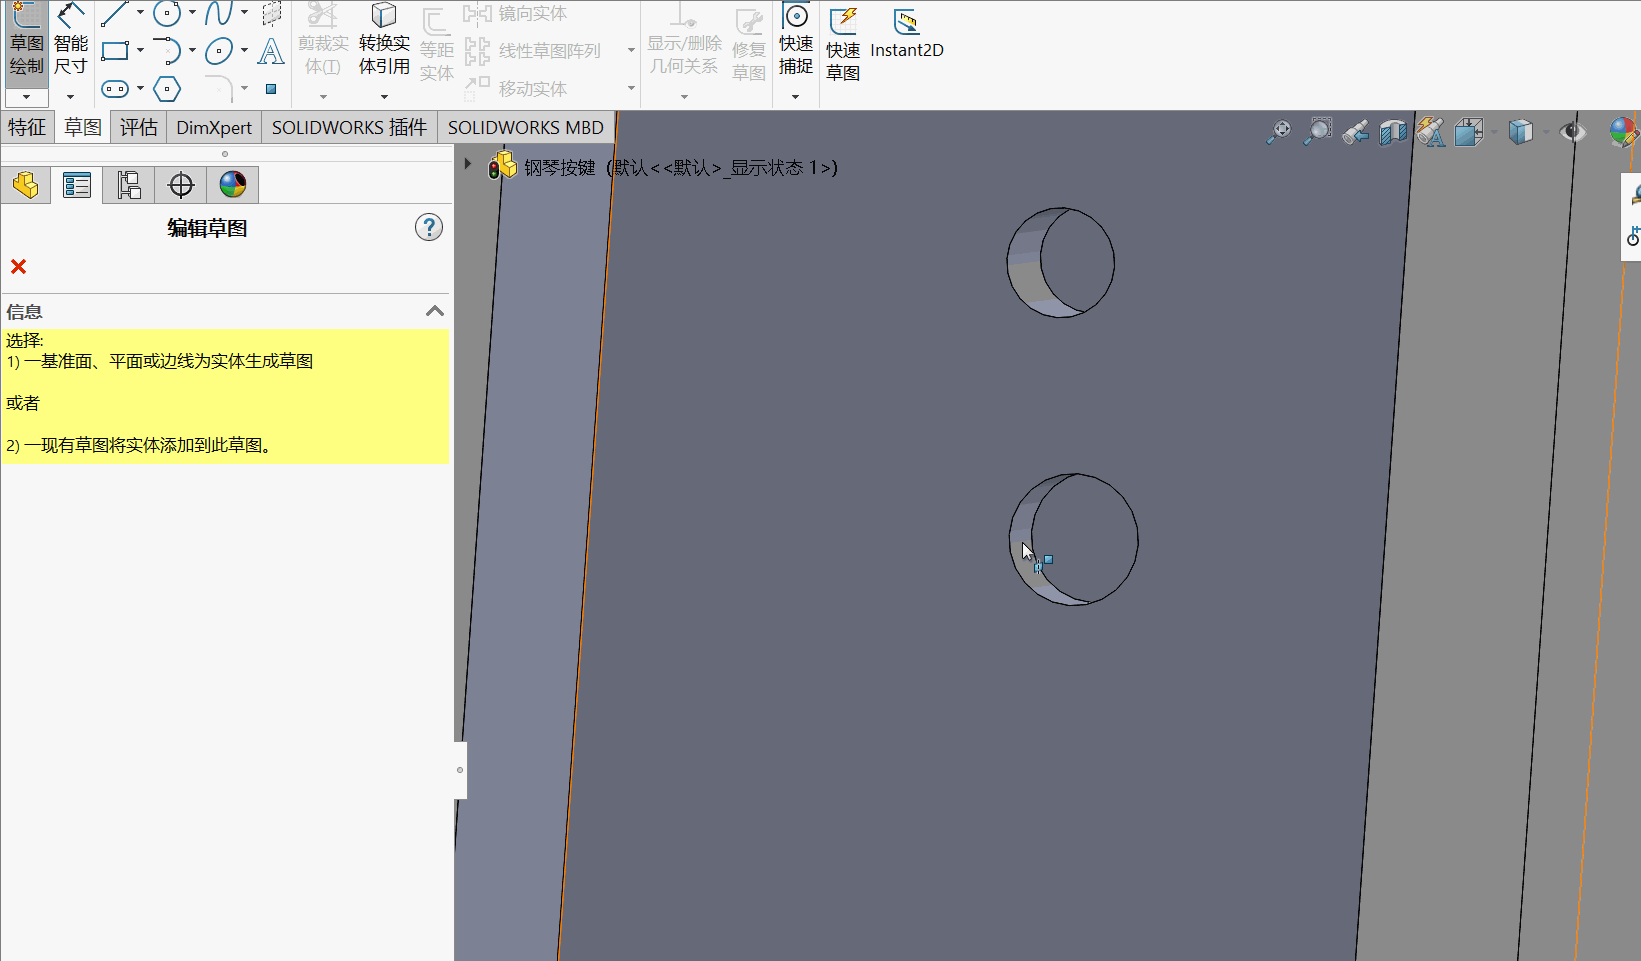Image resolution: width=1641 pixels, height=961 pixels.
Task: Open the 草图绘制 dropdown arrow
Action: [27, 97]
